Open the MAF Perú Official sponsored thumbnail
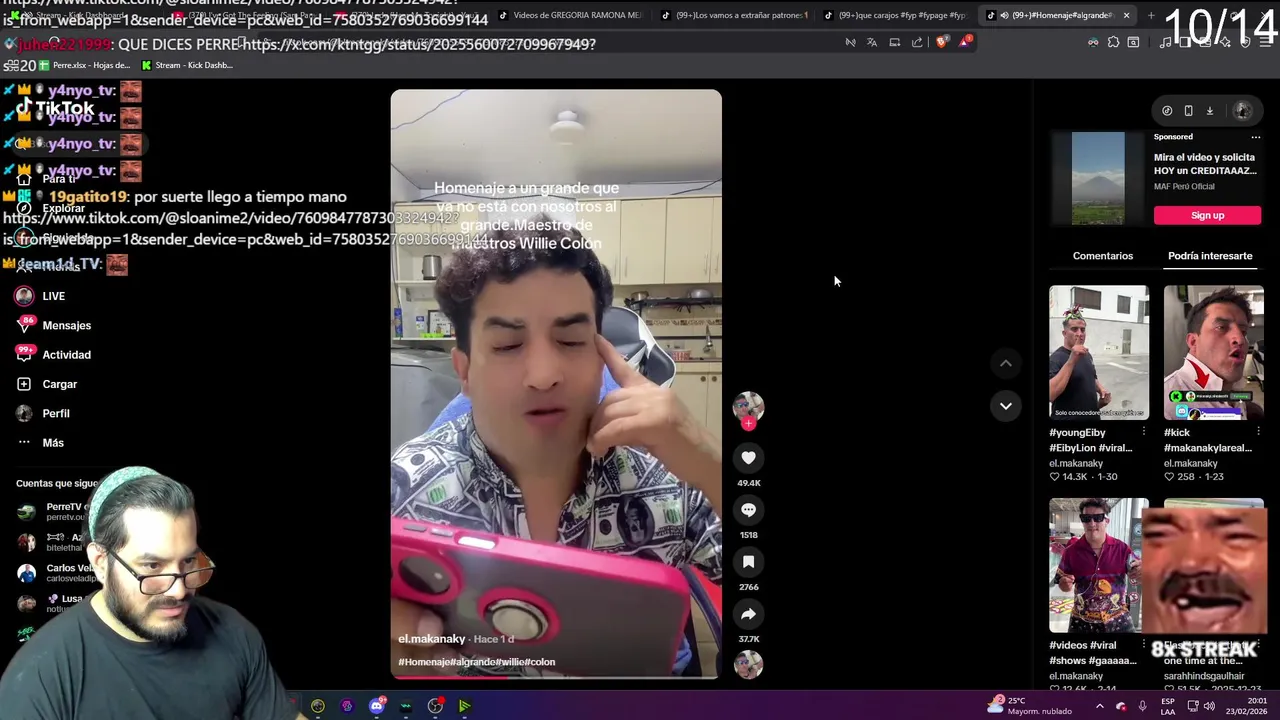 tap(1098, 179)
